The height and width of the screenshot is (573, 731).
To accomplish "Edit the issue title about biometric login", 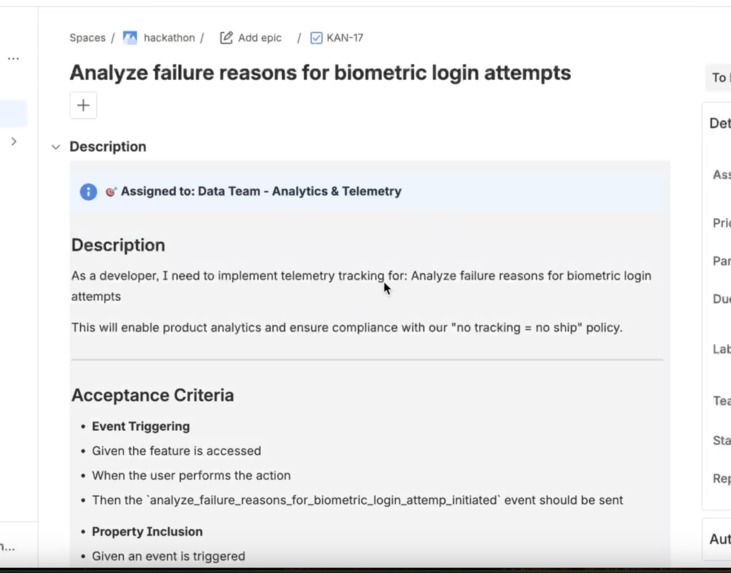I will (x=320, y=73).
